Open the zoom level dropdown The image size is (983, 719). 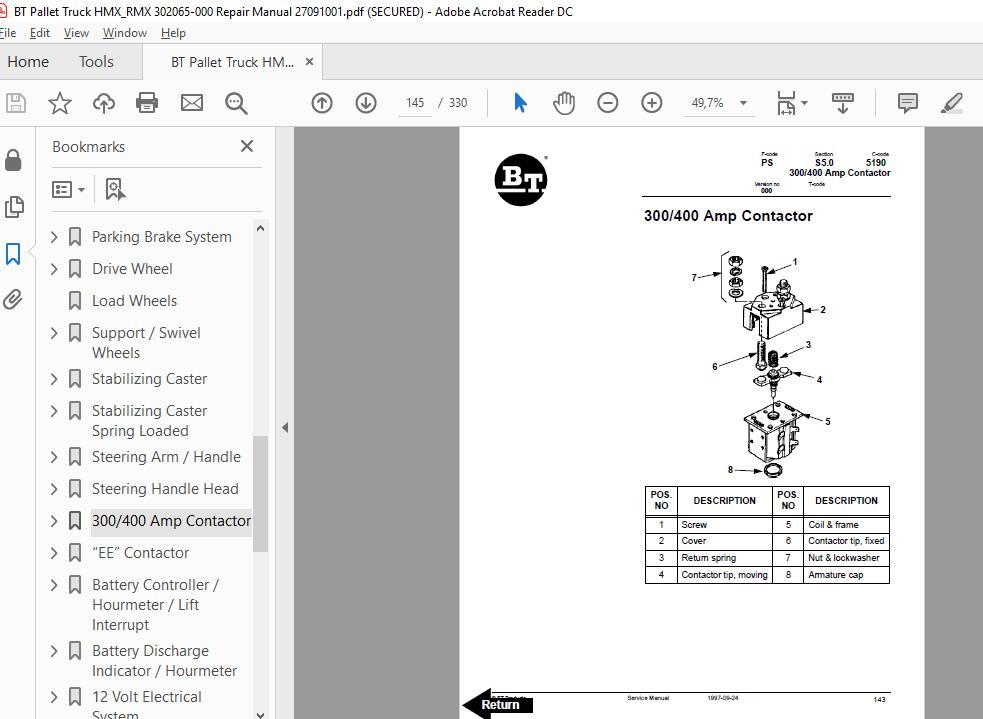click(744, 103)
